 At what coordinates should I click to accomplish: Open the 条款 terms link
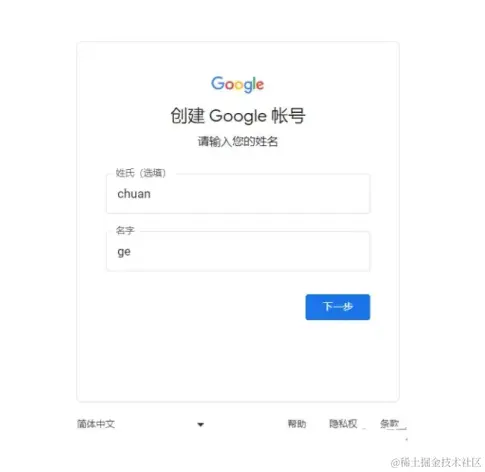390,424
